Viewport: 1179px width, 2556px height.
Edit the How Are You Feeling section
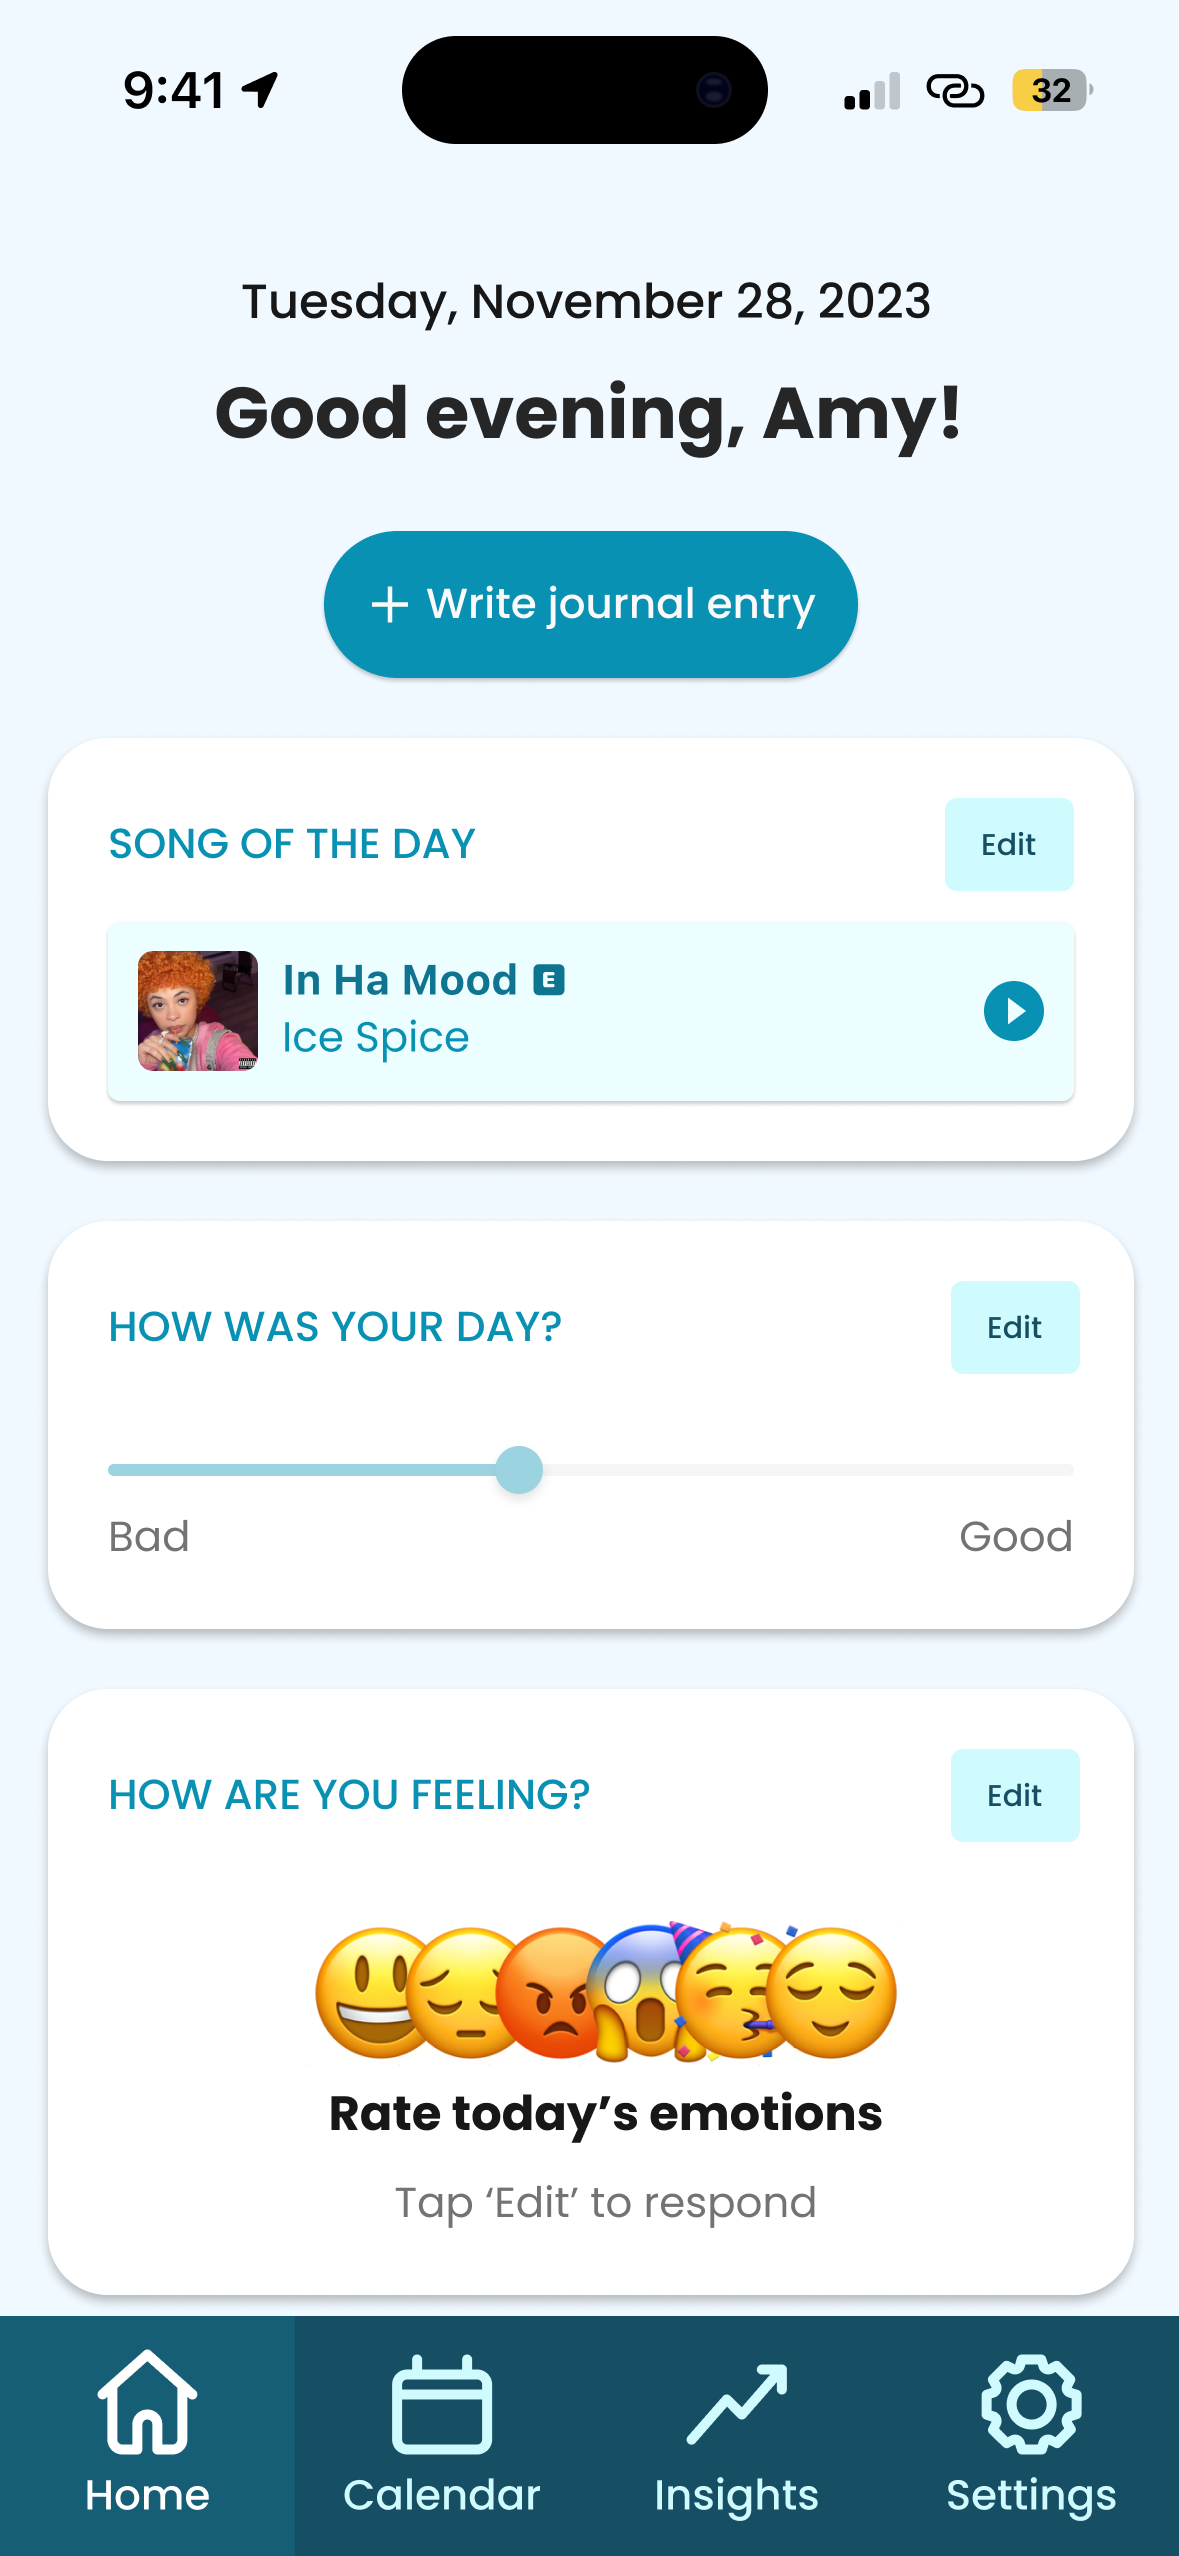(1014, 1796)
